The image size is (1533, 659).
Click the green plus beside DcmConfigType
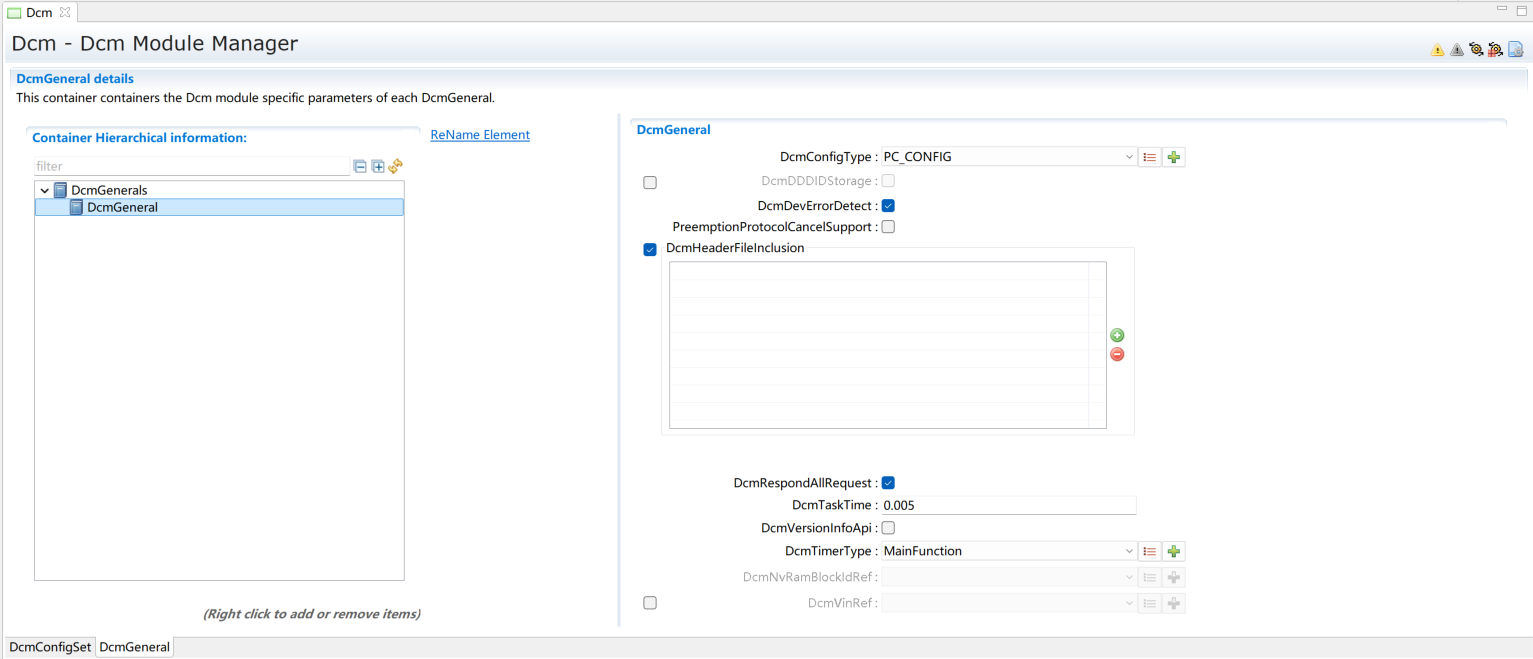pos(1174,157)
